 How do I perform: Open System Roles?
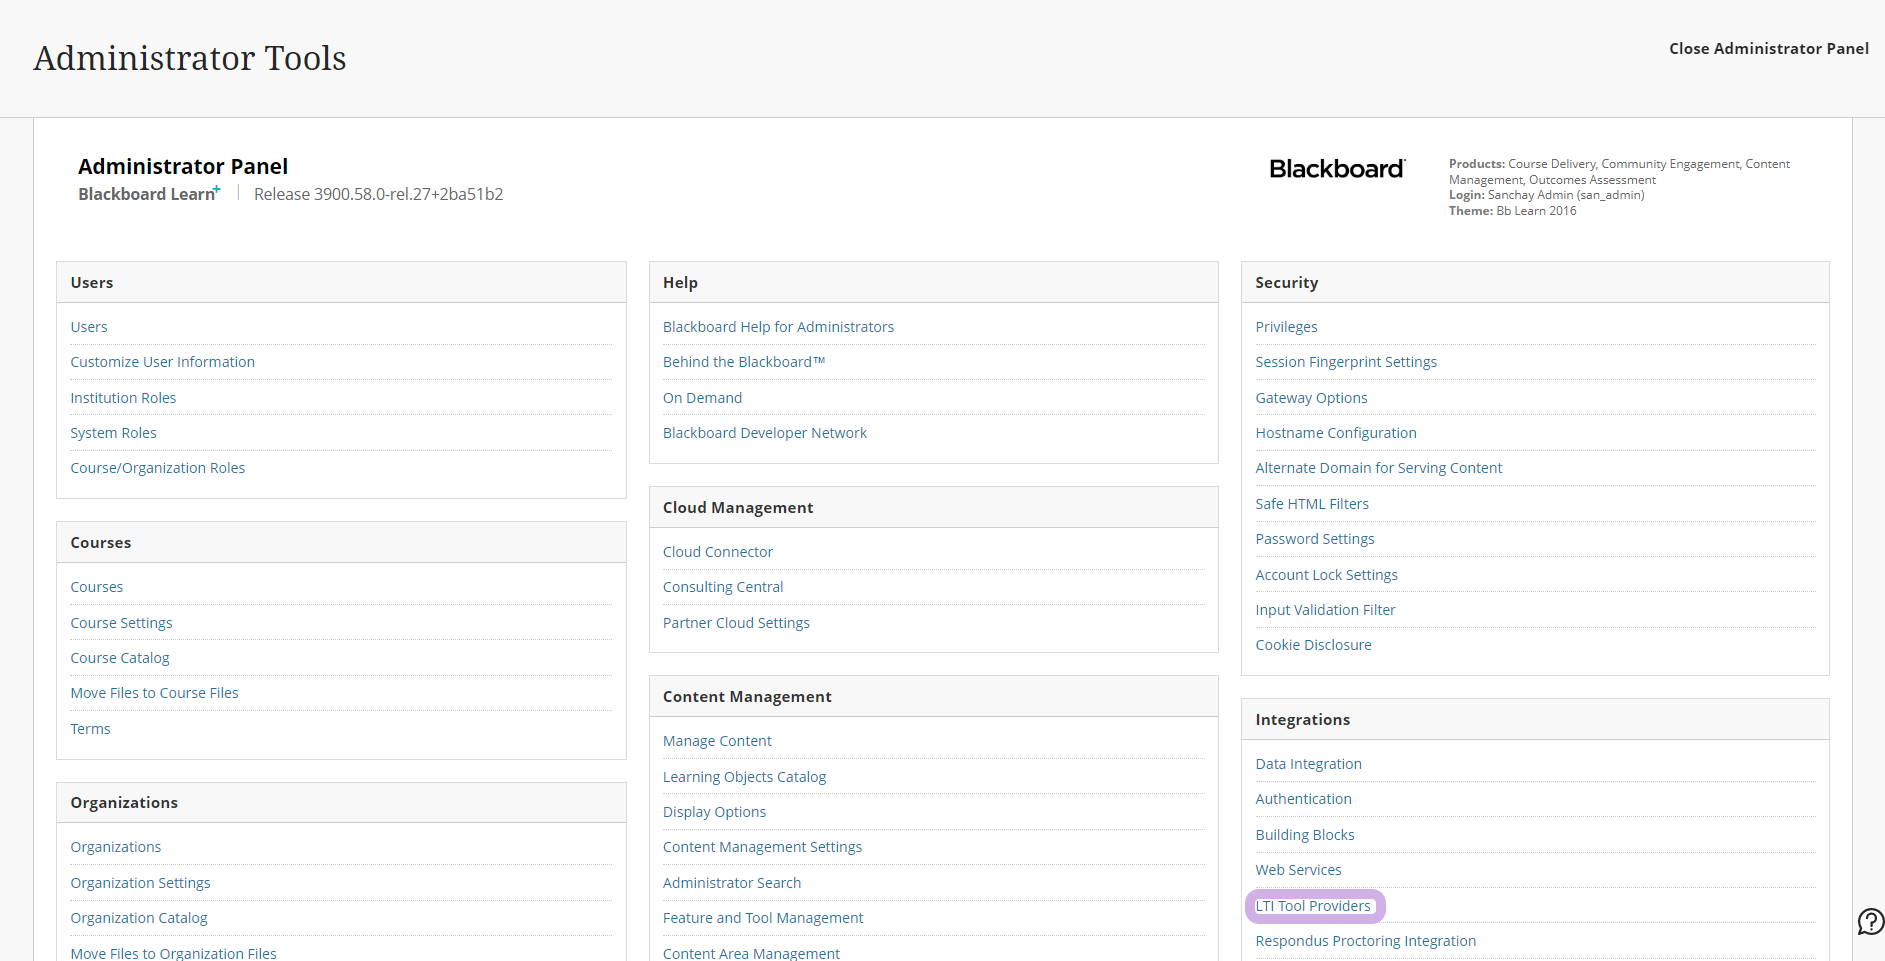coord(113,433)
